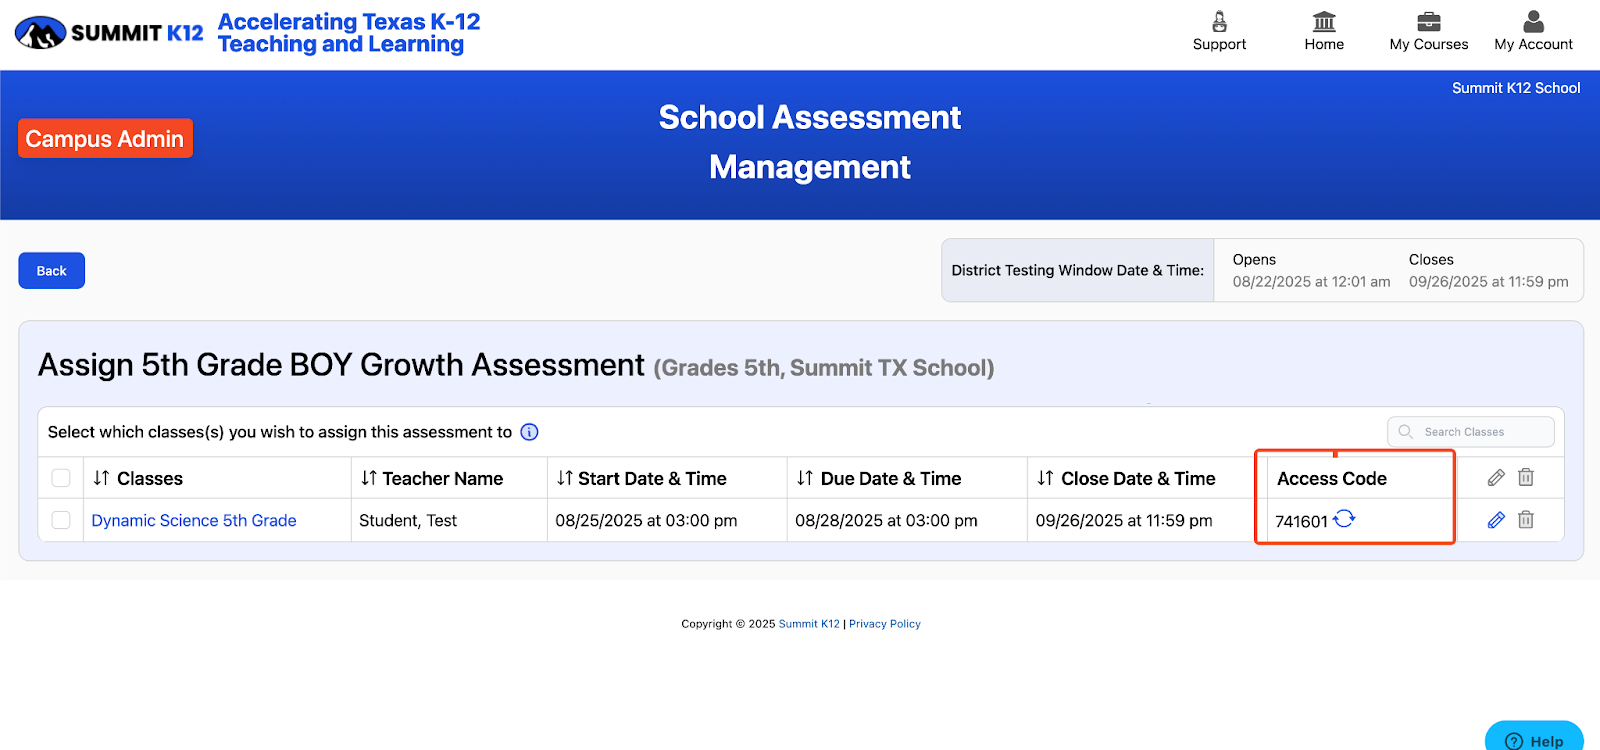Click School Assessment Management title

coord(810,142)
